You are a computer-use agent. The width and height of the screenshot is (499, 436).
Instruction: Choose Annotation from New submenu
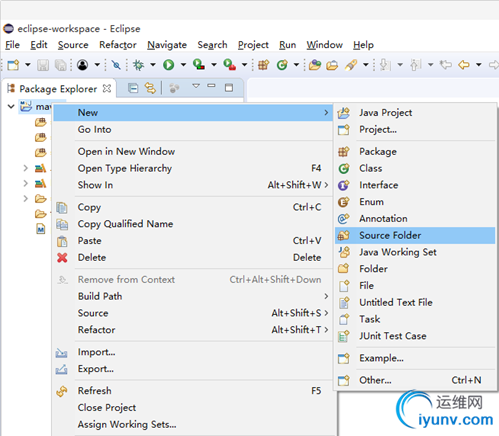(x=415, y=219)
